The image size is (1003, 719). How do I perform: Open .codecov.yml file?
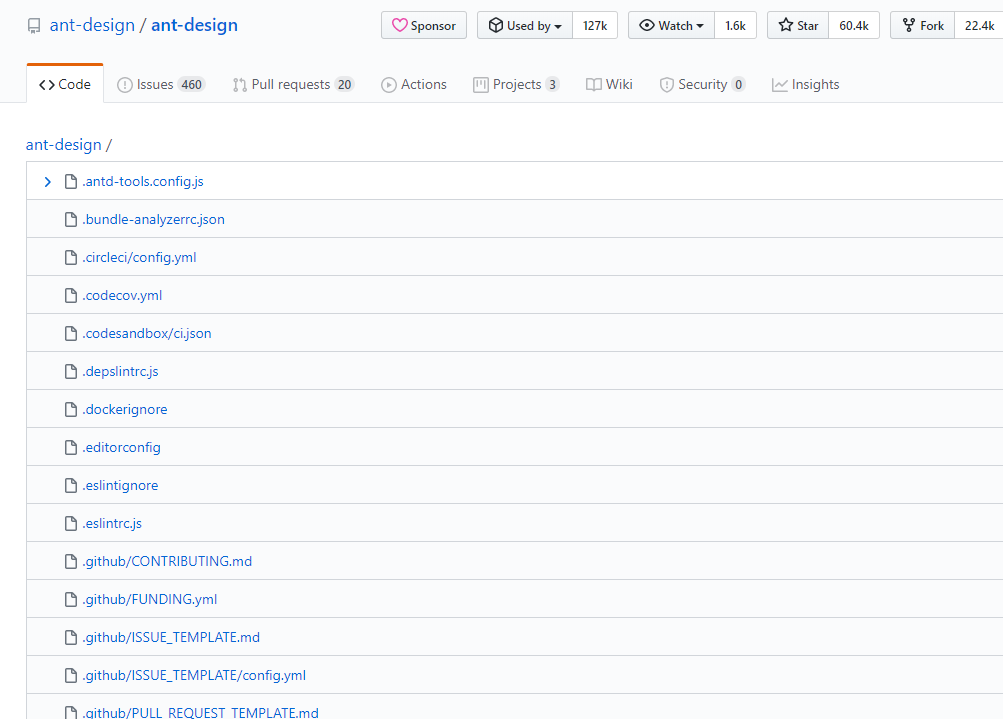(x=122, y=296)
